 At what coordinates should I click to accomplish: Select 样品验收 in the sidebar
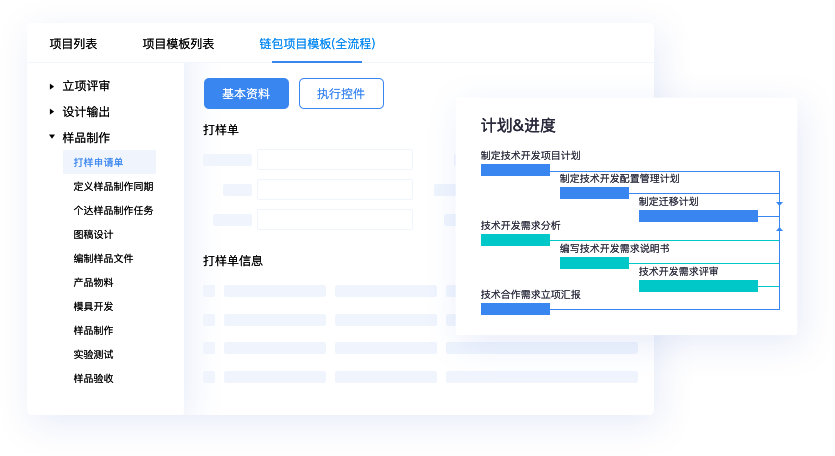tap(93, 378)
